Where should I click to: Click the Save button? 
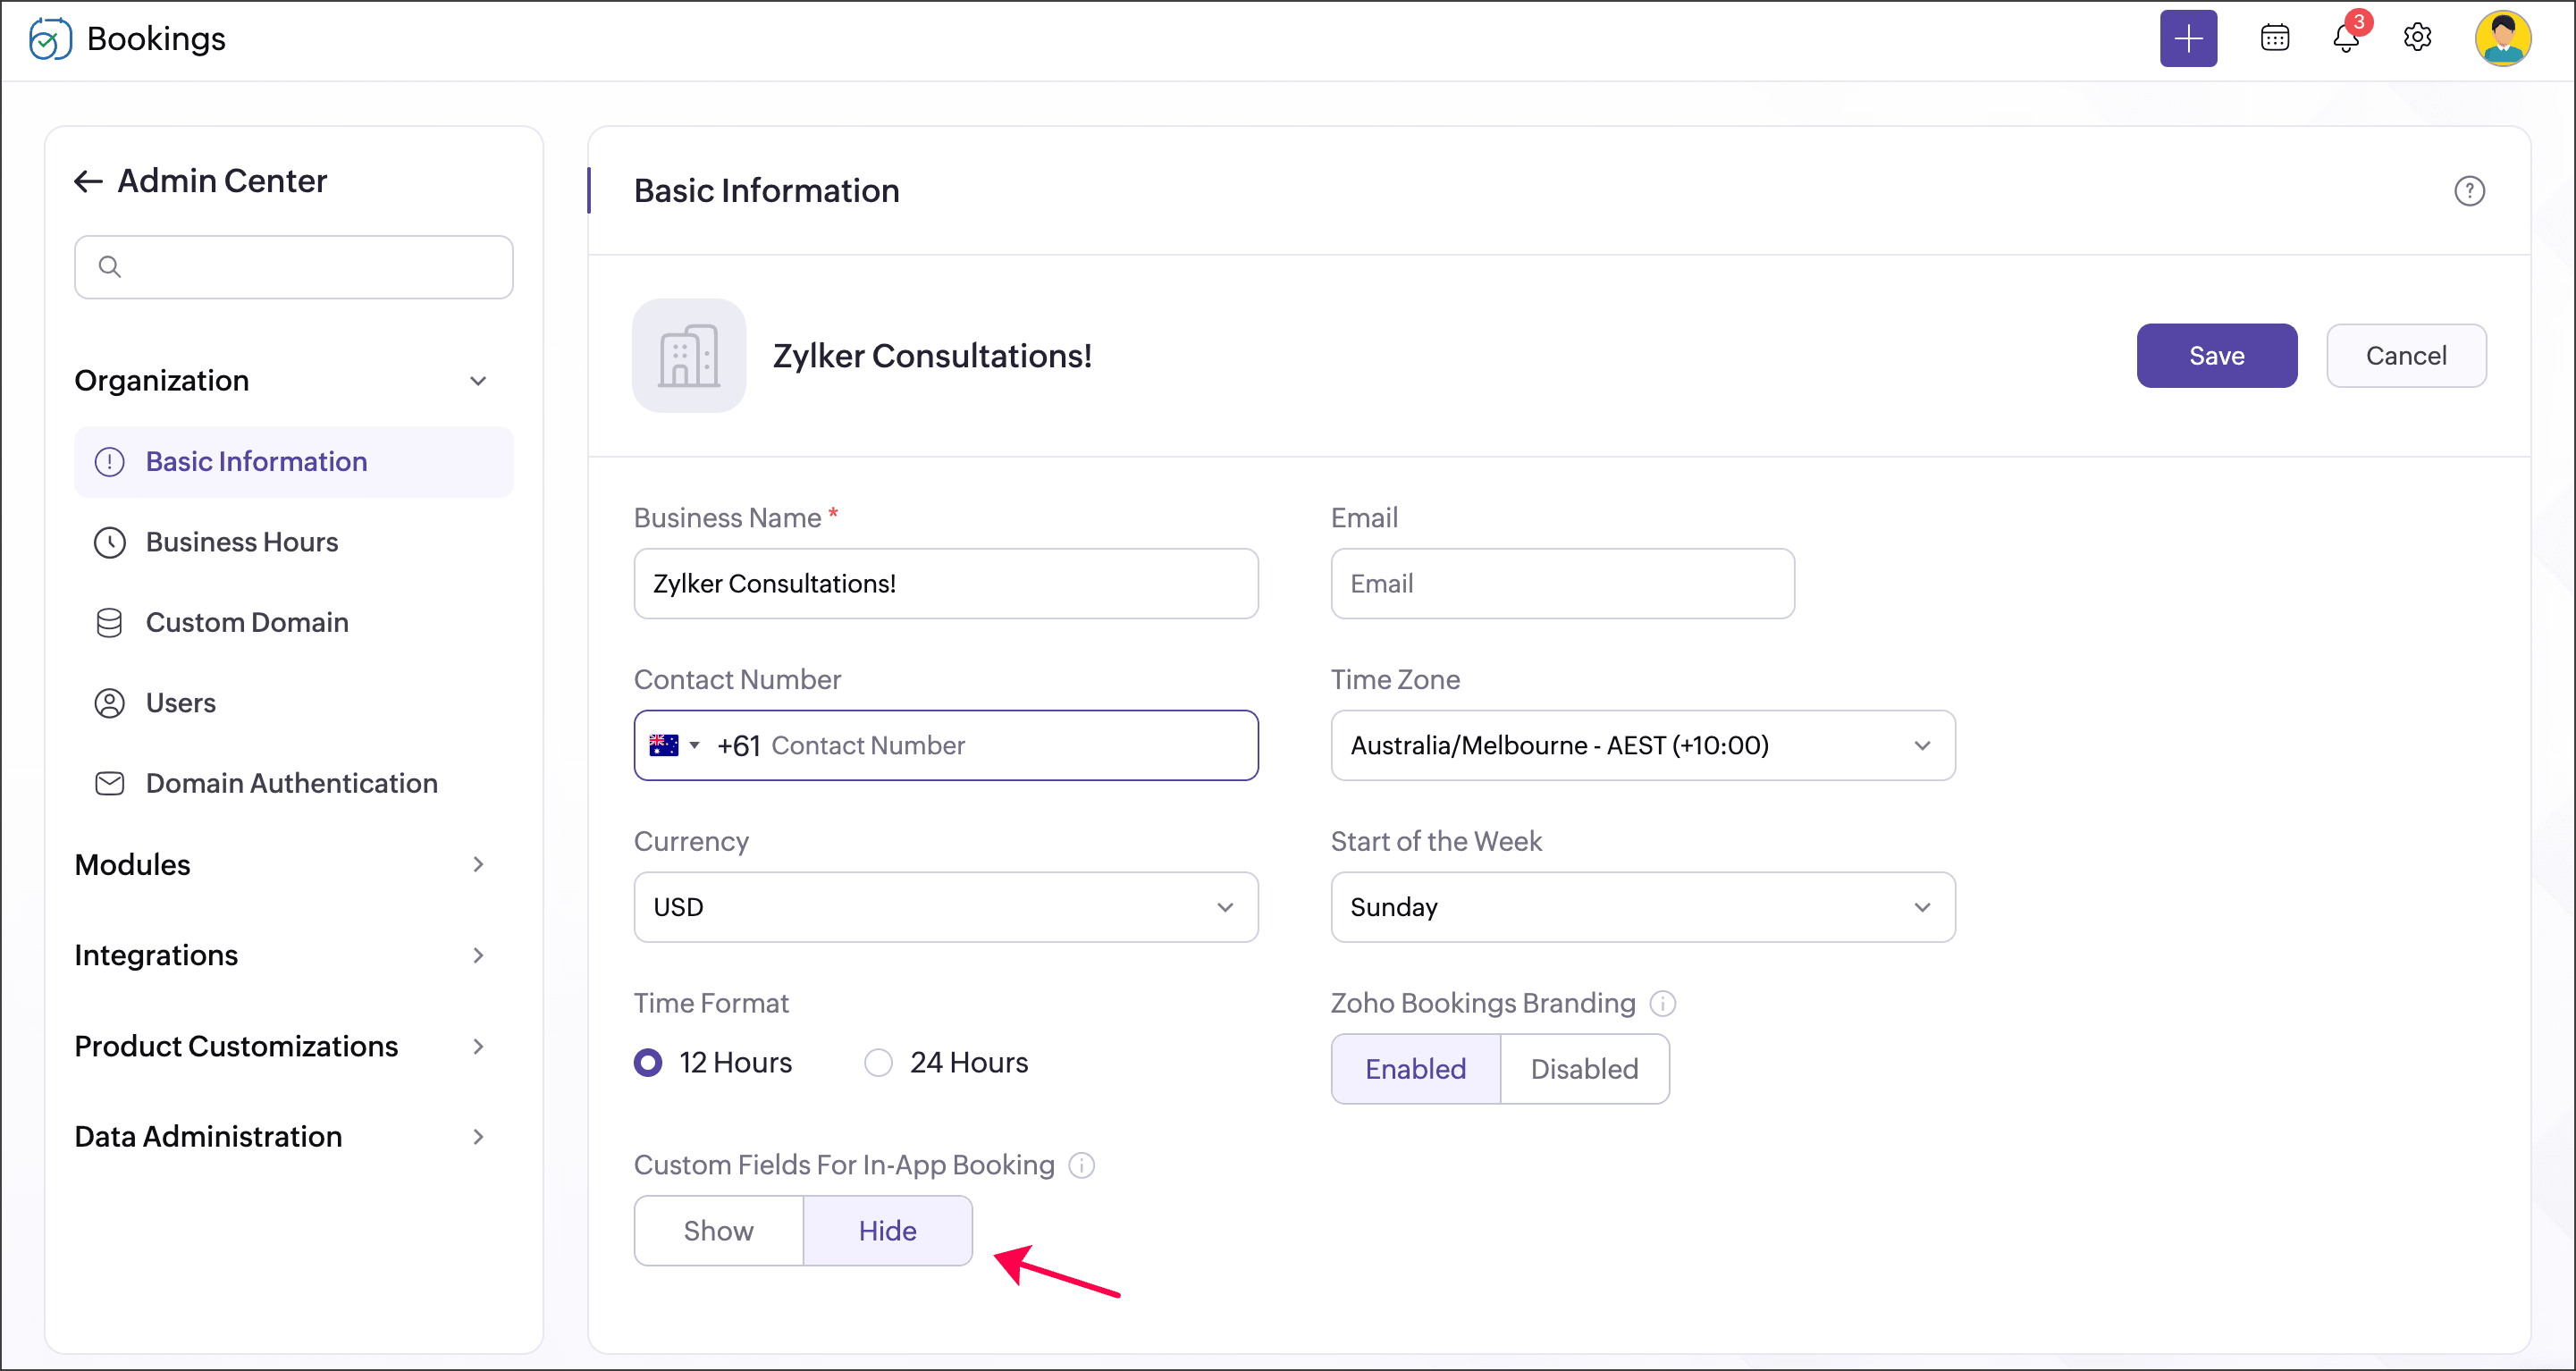[2216, 355]
